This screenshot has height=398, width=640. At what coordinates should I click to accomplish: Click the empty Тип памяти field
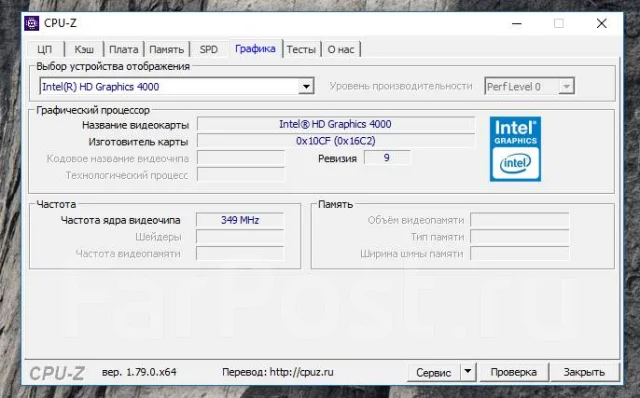pyautogui.click(x=520, y=237)
